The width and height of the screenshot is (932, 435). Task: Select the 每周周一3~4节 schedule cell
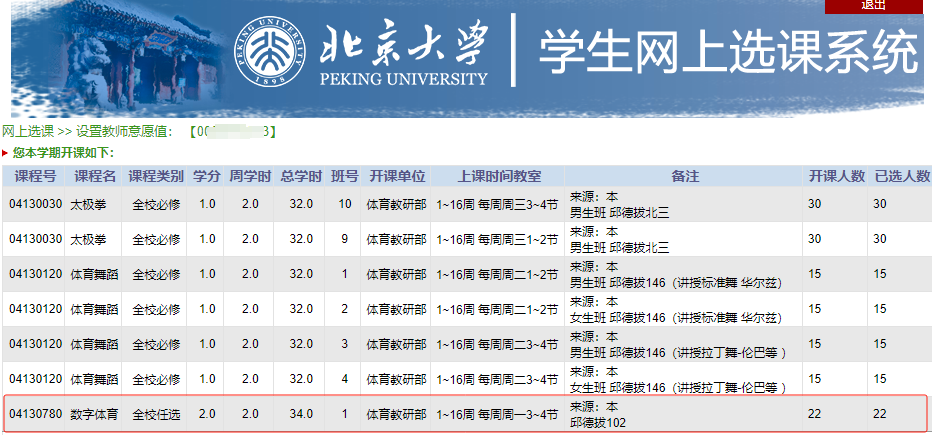tap(497, 414)
